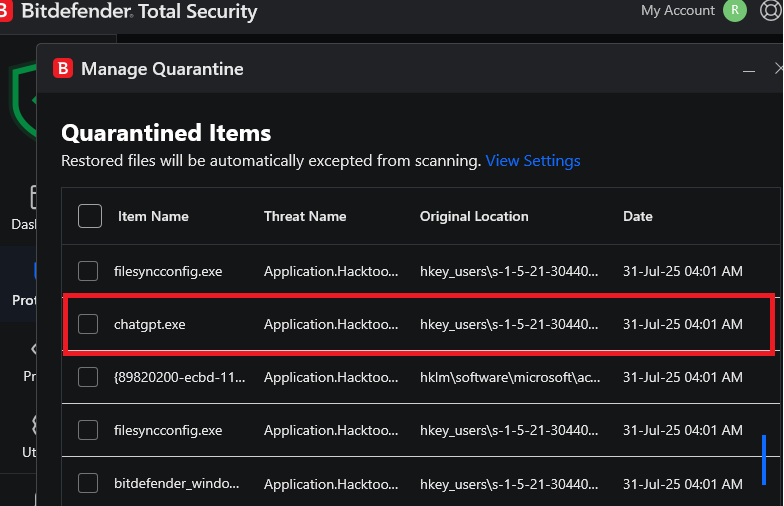Image resolution: width=784 pixels, height=506 pixels.
Task: Sort by Item Name column header
Action: click(153, 216)
